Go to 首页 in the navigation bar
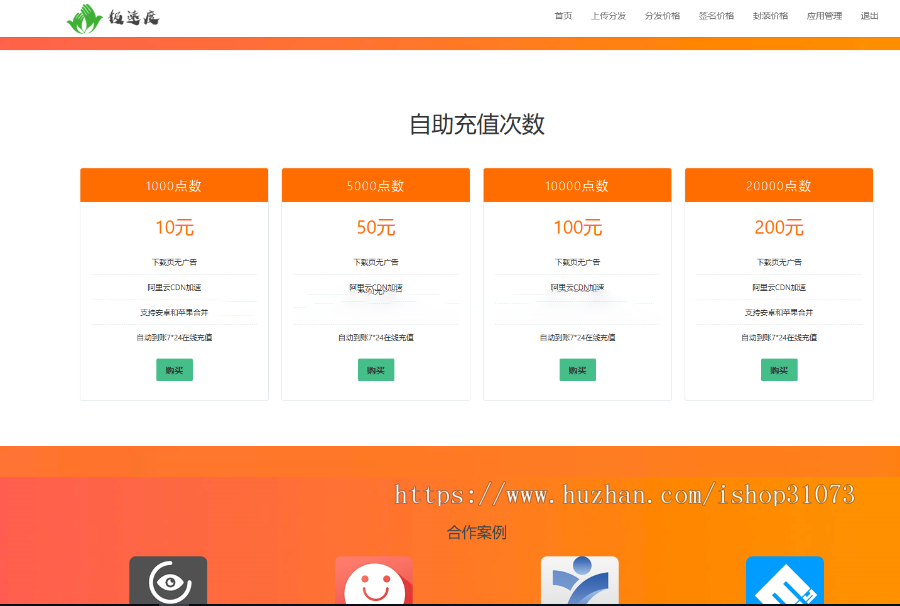The width and height of the screenshot is (900, 606). point(562,15)
